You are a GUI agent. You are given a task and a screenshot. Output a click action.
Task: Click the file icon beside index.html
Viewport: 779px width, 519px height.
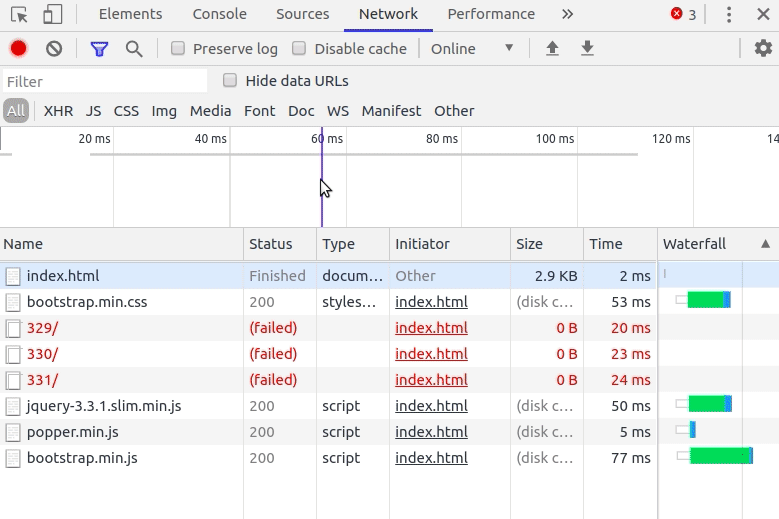tap(13, 276)
